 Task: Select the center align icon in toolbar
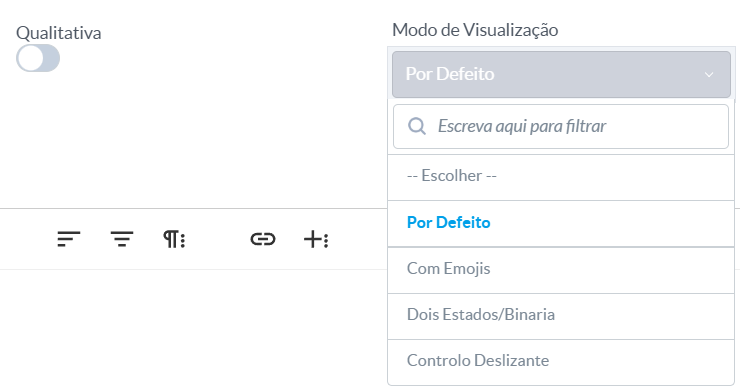[122, 239]
